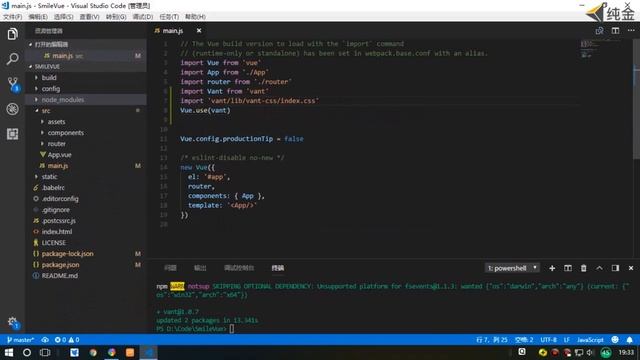Open notifications bell in status bar

pyautogui.click(x=630, y=340)
